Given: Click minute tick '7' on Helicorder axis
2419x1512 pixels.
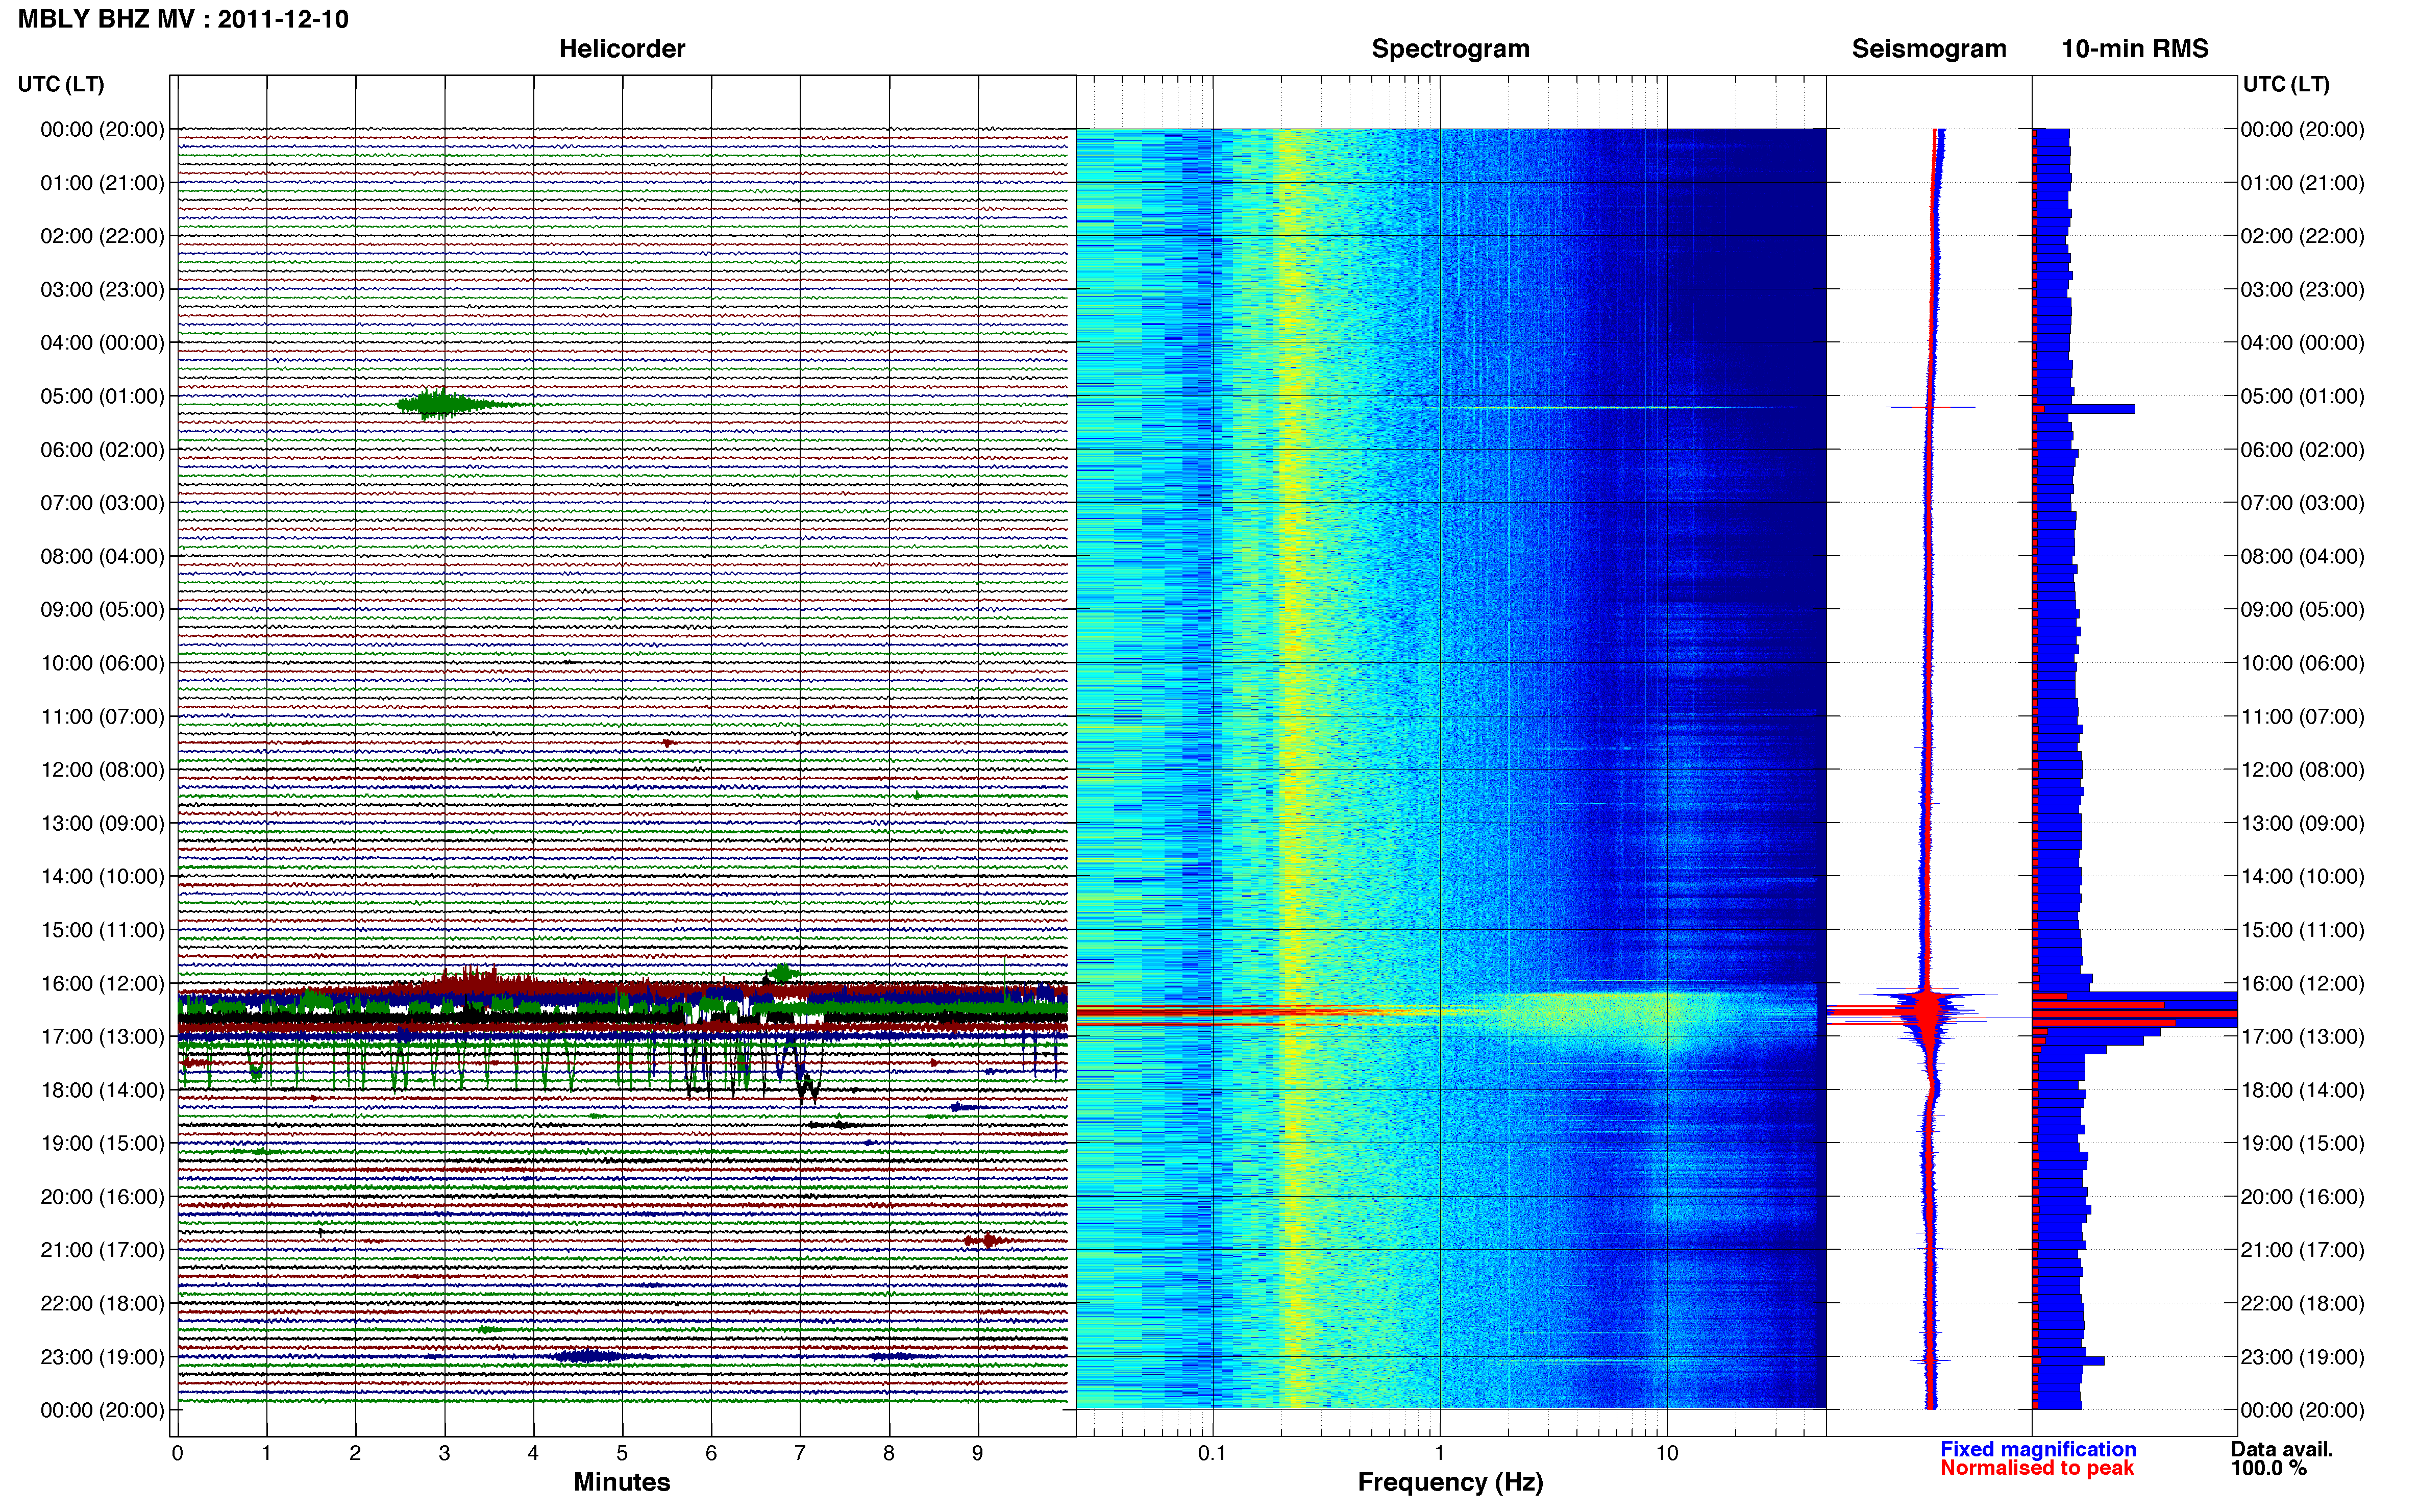Looking at the screenshot, I should point(800,1453).
